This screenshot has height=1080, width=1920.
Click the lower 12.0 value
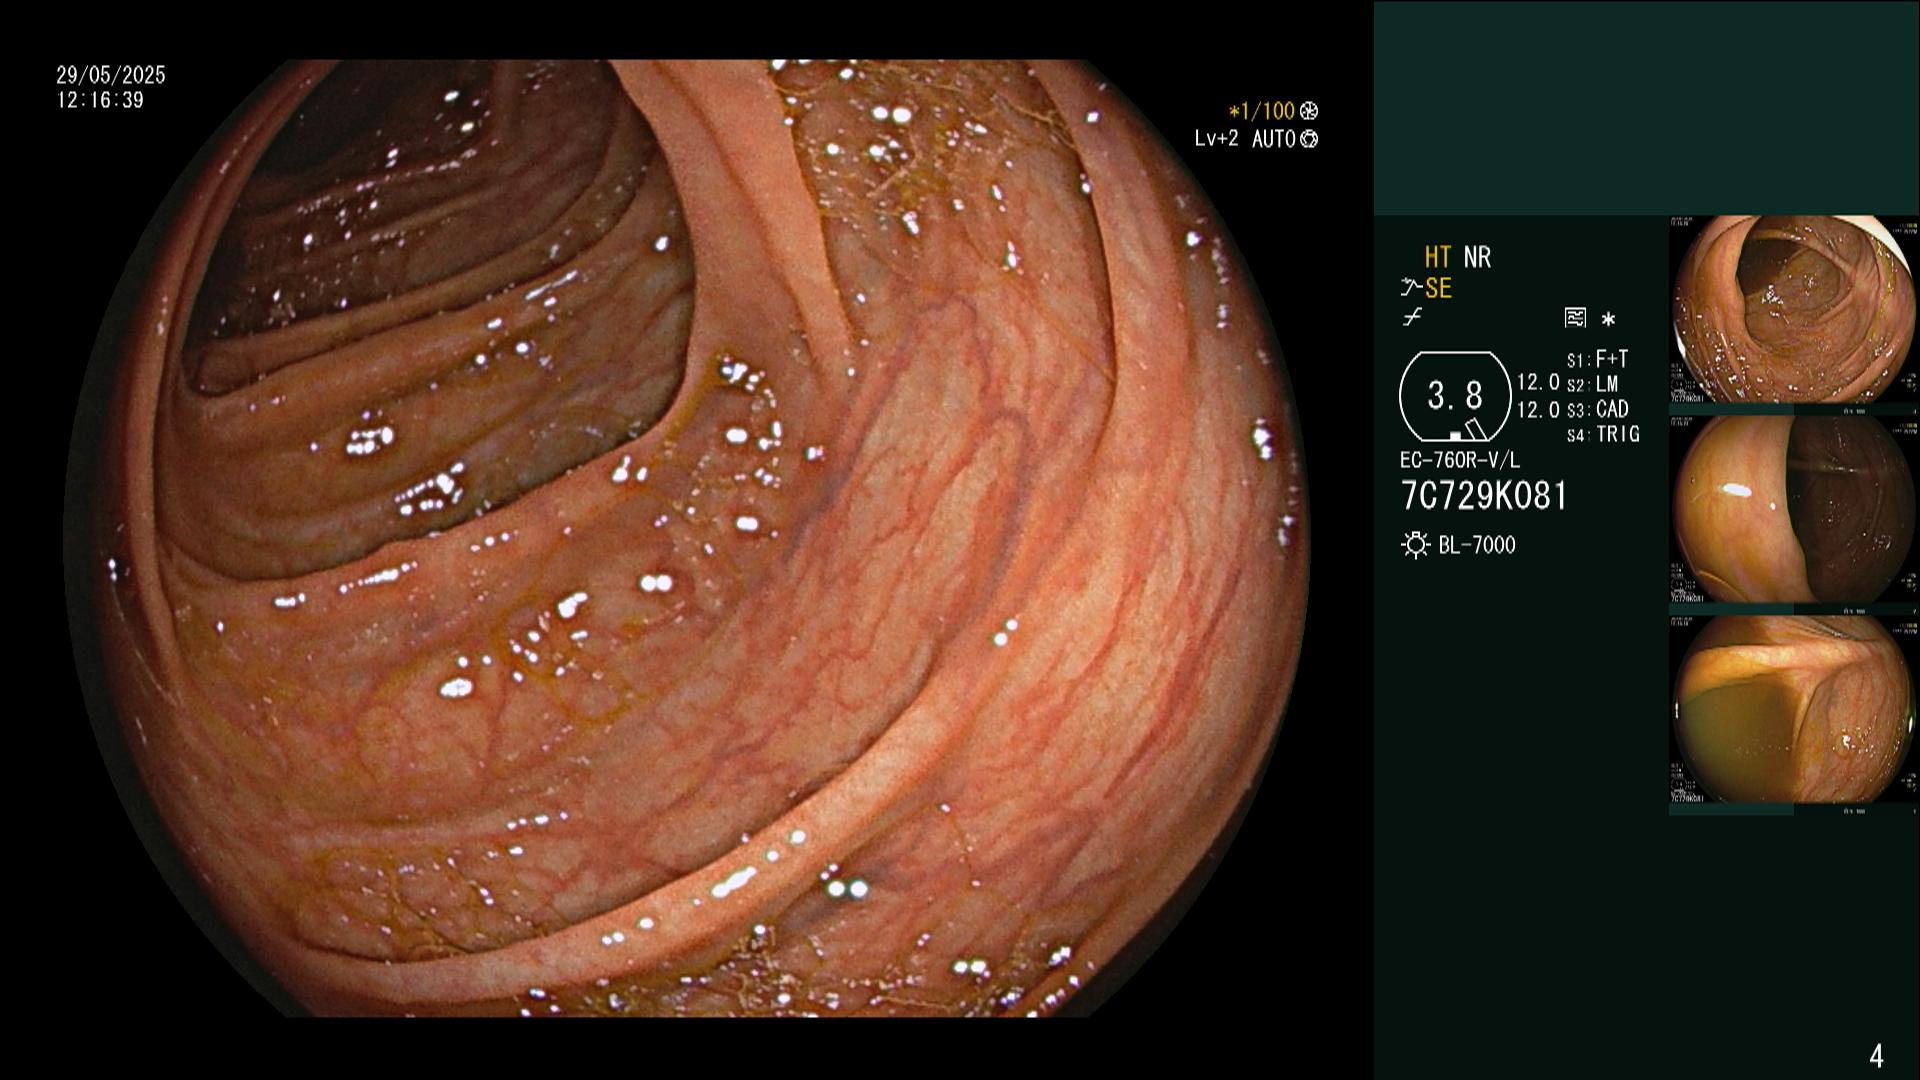click(x=1538, y=409)
